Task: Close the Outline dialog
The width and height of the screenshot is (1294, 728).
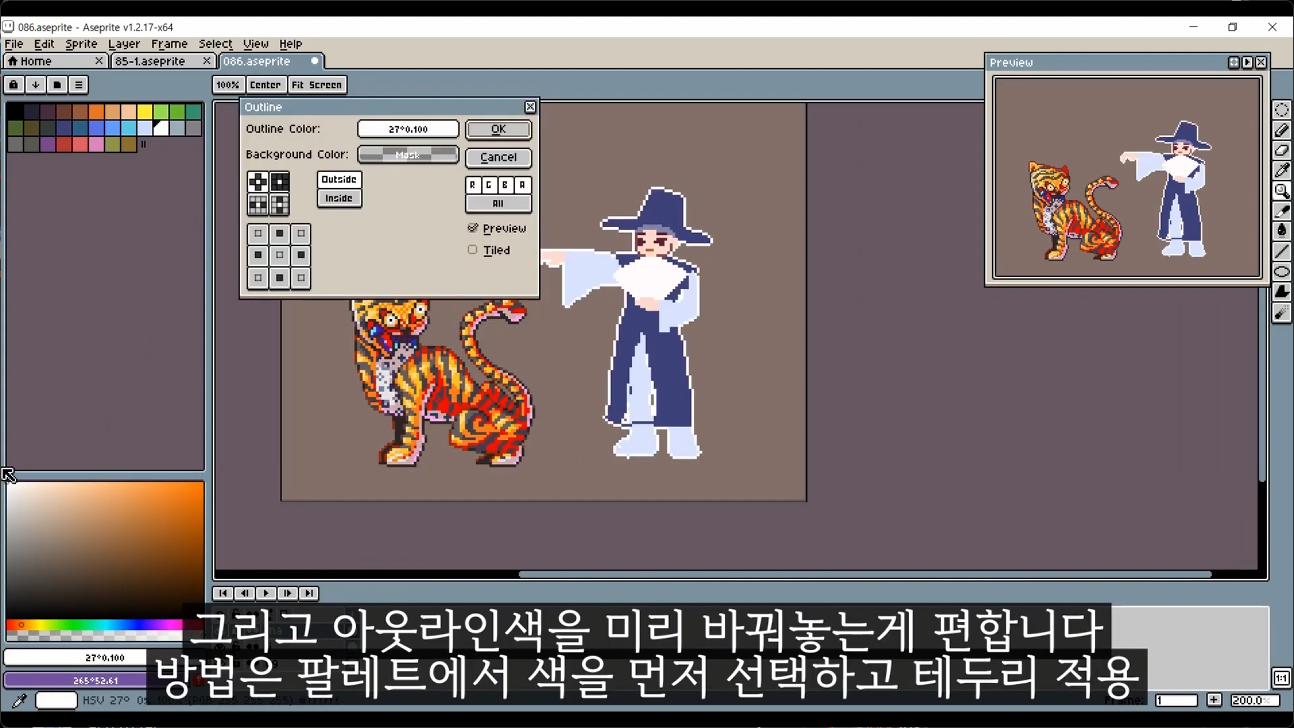Action: [x=530, y=107]
